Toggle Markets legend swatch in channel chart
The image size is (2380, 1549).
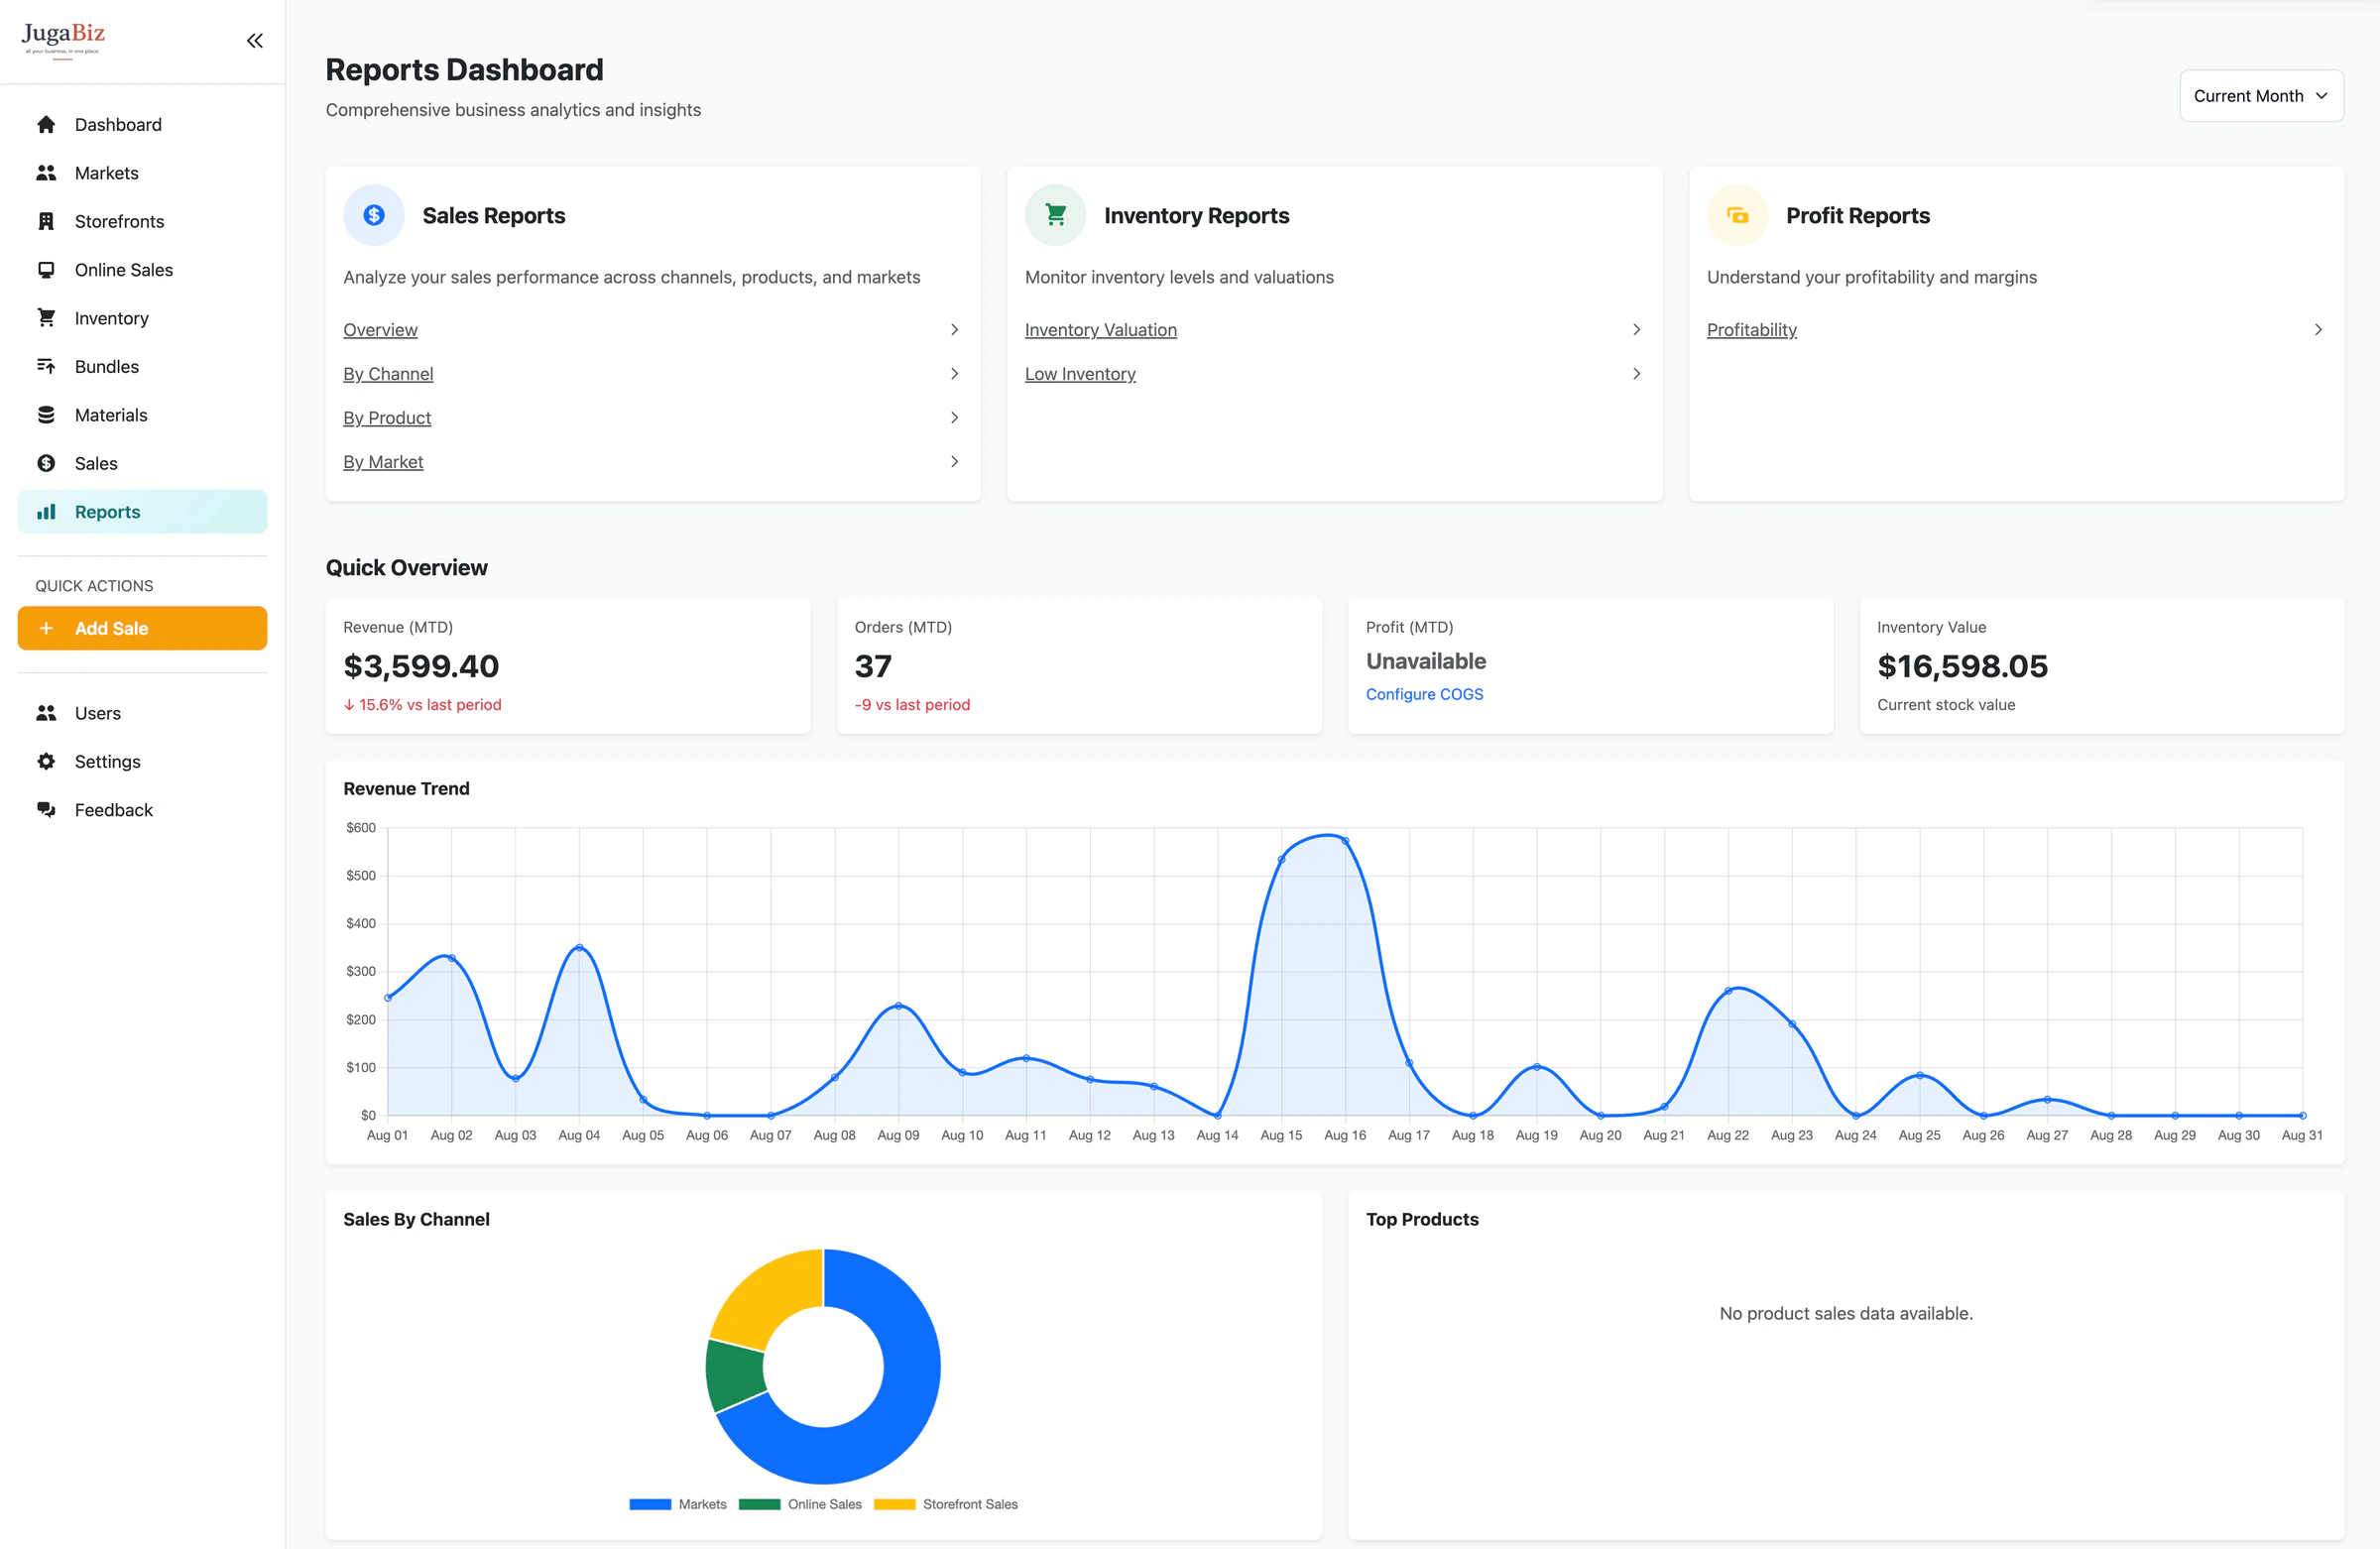pos(650,1504)
